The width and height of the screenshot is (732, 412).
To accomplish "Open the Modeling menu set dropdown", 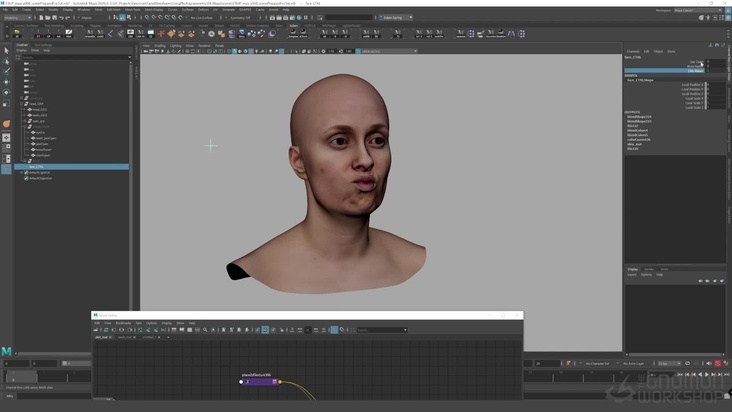I will [17, 18].
